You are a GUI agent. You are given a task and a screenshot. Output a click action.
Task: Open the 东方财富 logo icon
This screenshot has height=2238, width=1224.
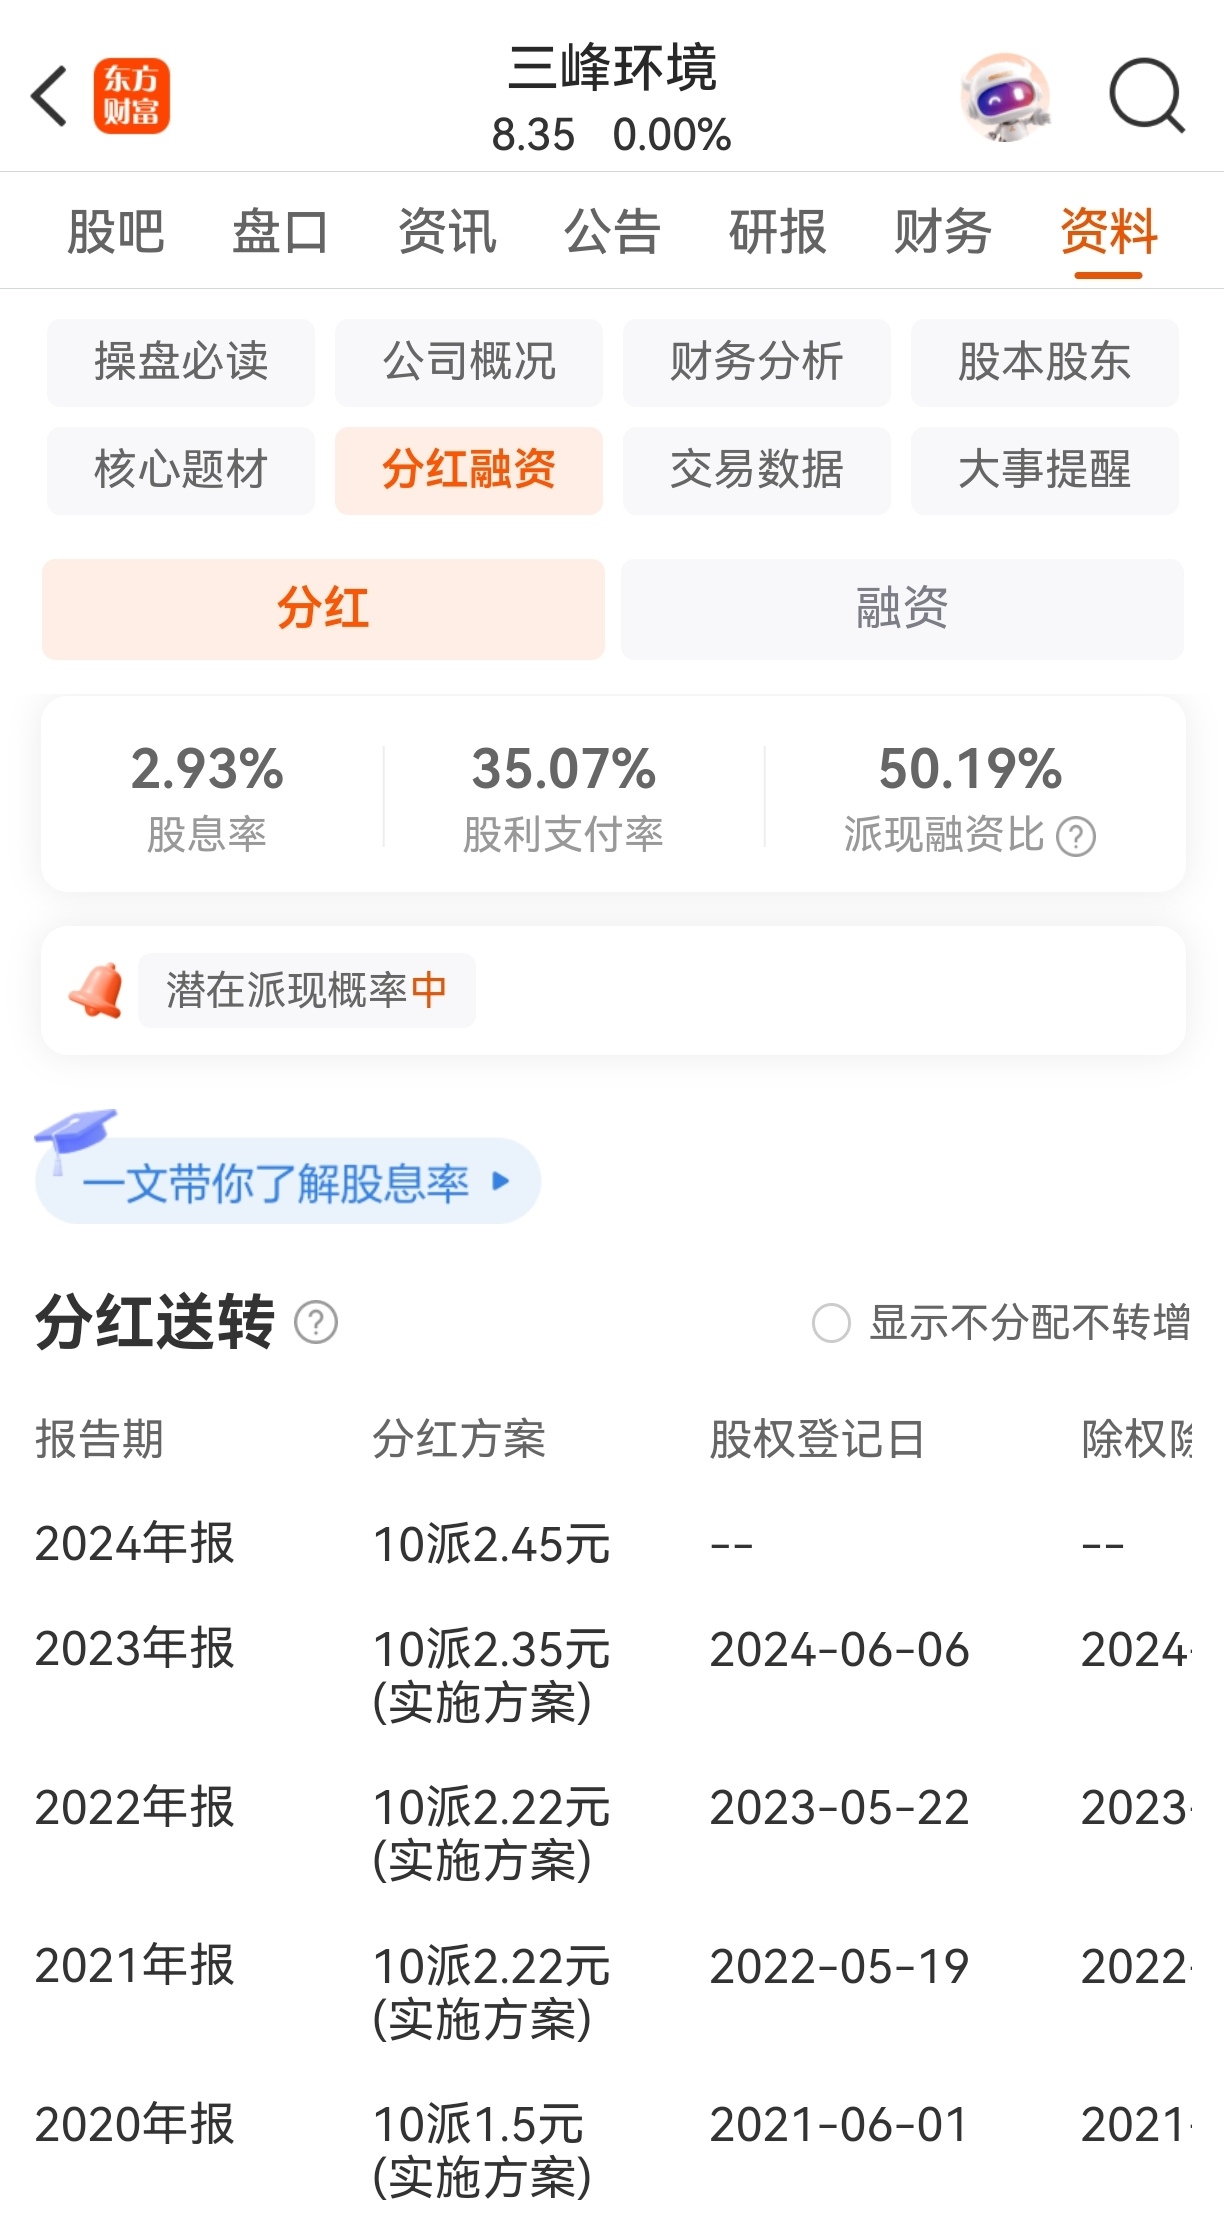[131, 96]
